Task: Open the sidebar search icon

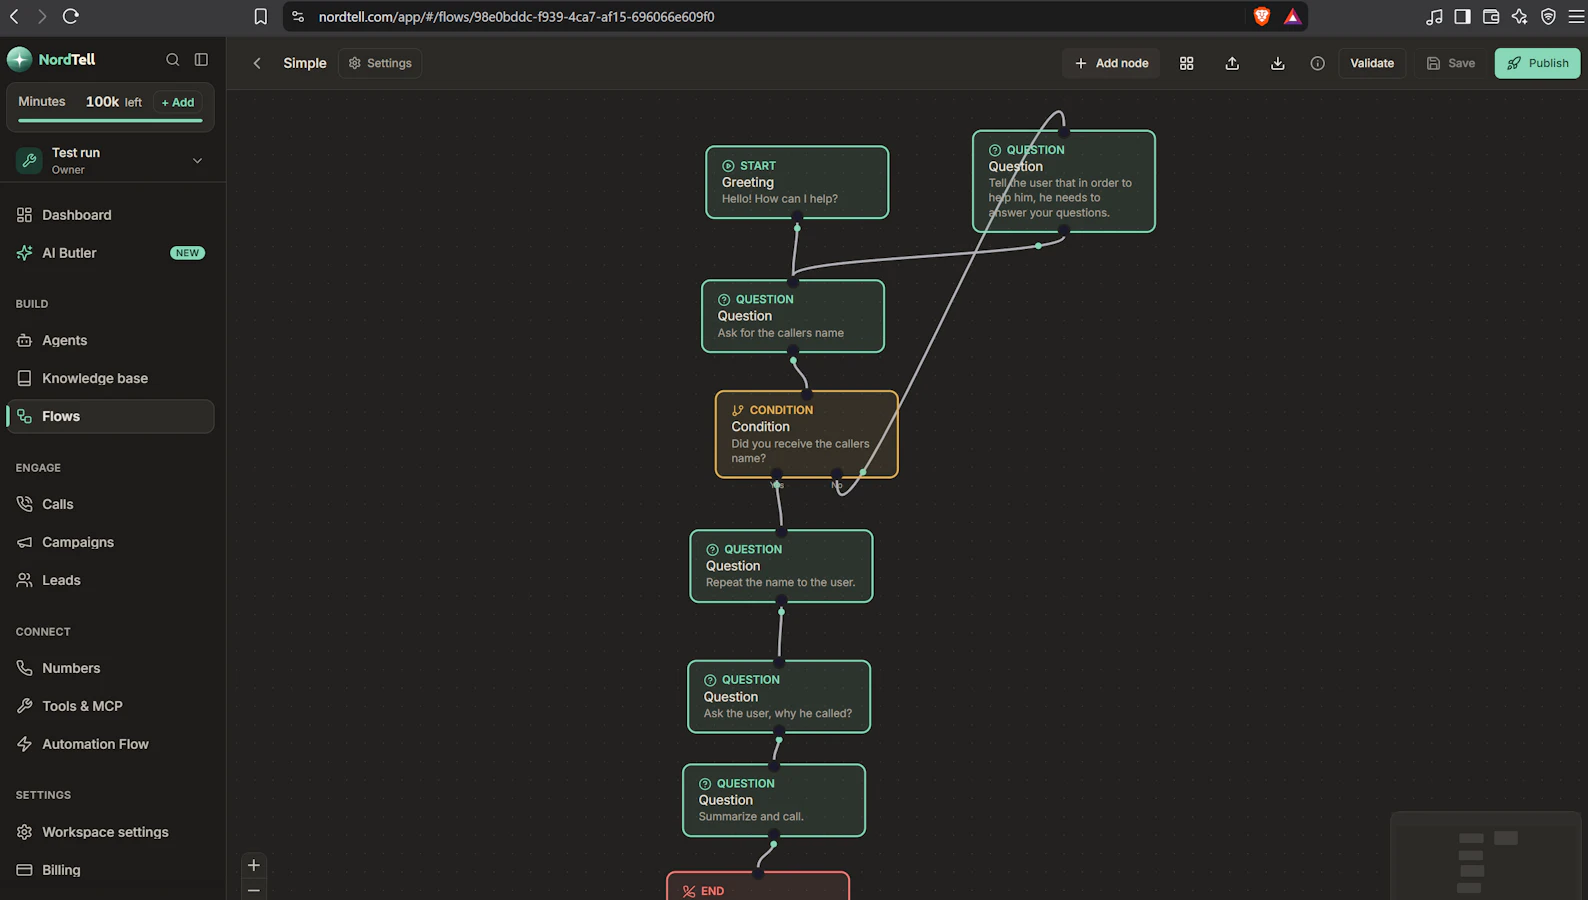Action: (x=173, y=60)
